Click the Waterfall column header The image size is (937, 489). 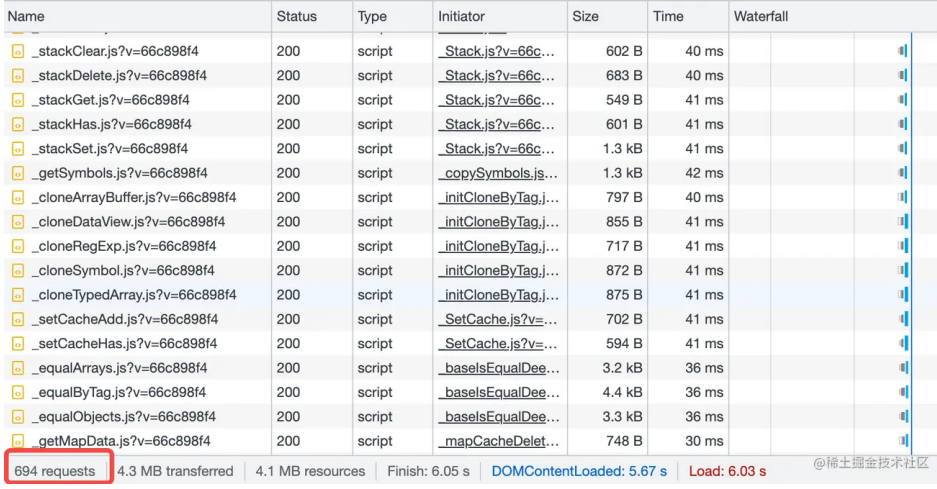click(761, 16)
